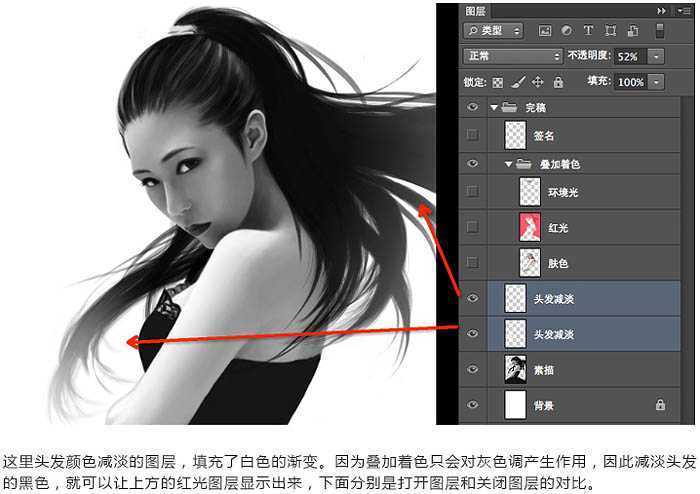
Task: Show the 红光 layer visibility box
Action: [472, 227]
